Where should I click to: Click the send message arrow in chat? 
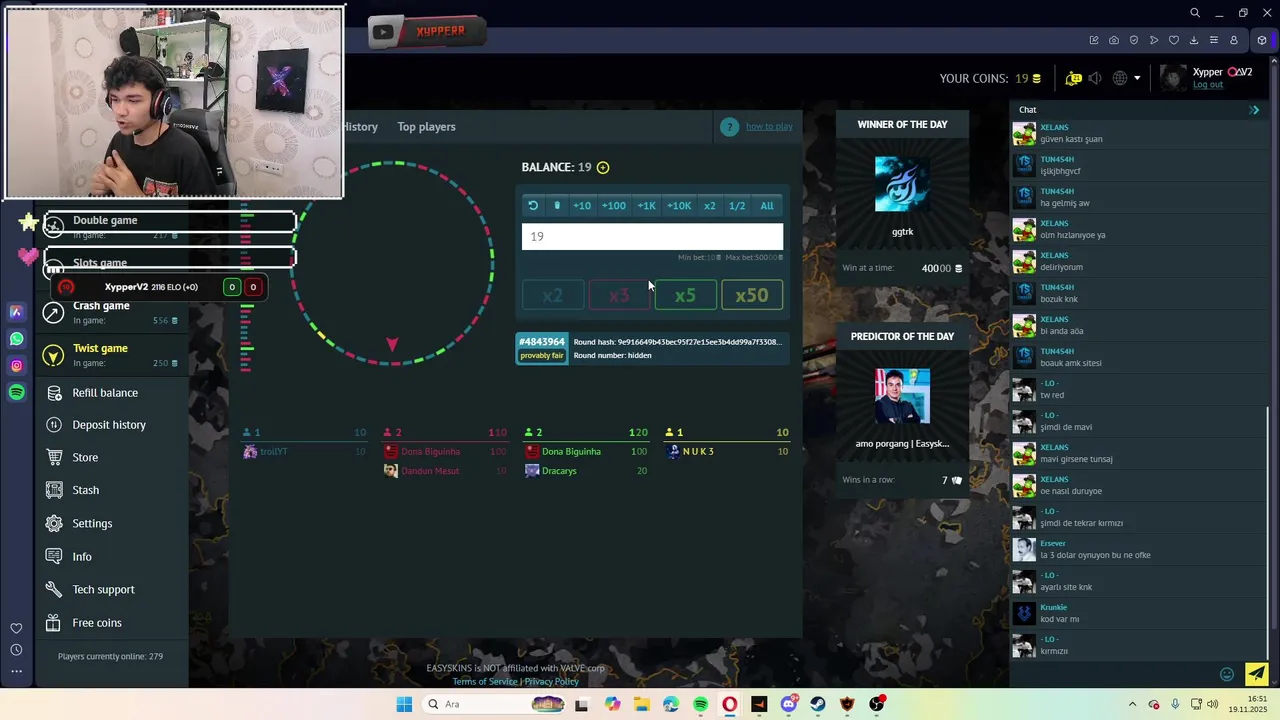pos(1257,674)
